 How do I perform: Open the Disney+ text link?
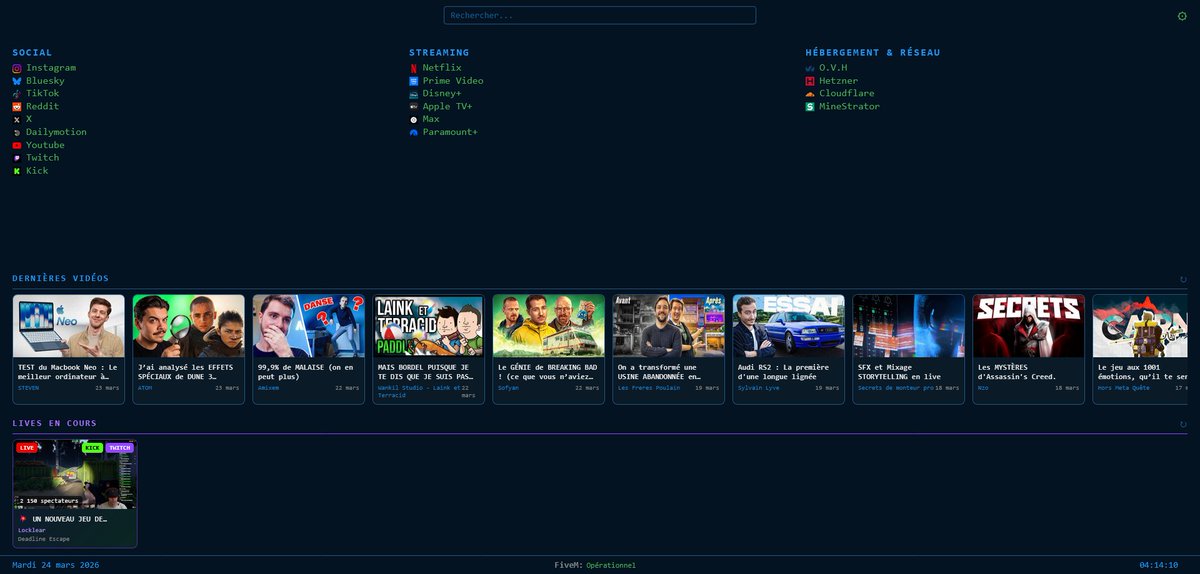442,94
